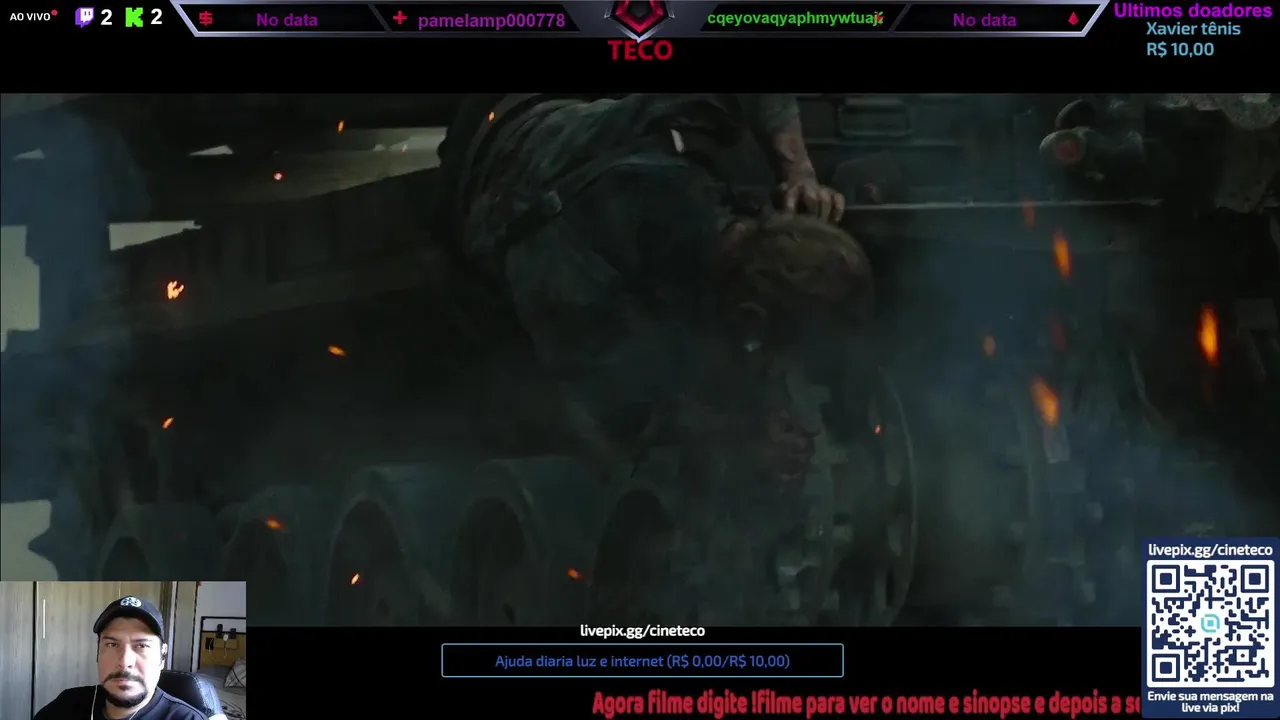The height and width of the screenshot is (720, 1280).
Task: Click the livepix.gg/cineteco text above the goal bar
Action: pos(642,631)
